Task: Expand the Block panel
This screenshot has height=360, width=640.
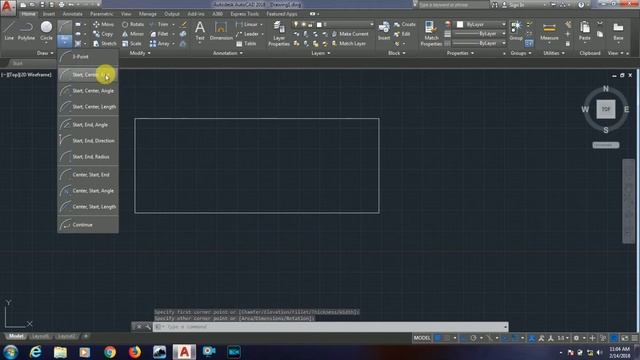Action: [397, 53]
